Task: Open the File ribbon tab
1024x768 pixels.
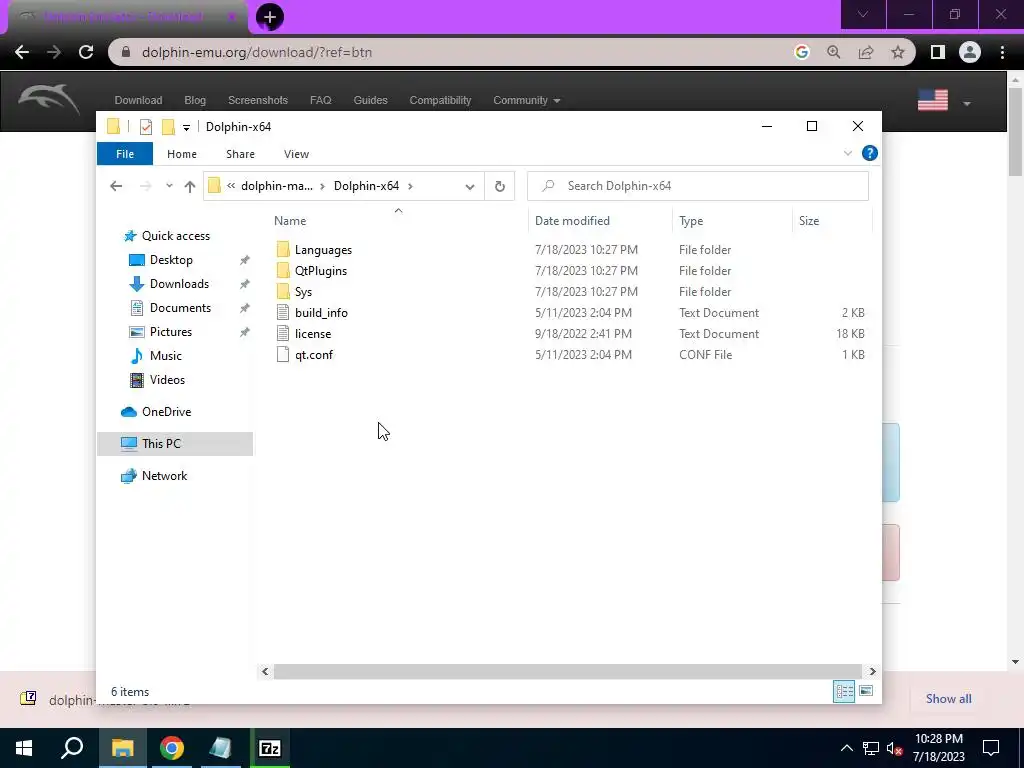Action: [125, 154]
